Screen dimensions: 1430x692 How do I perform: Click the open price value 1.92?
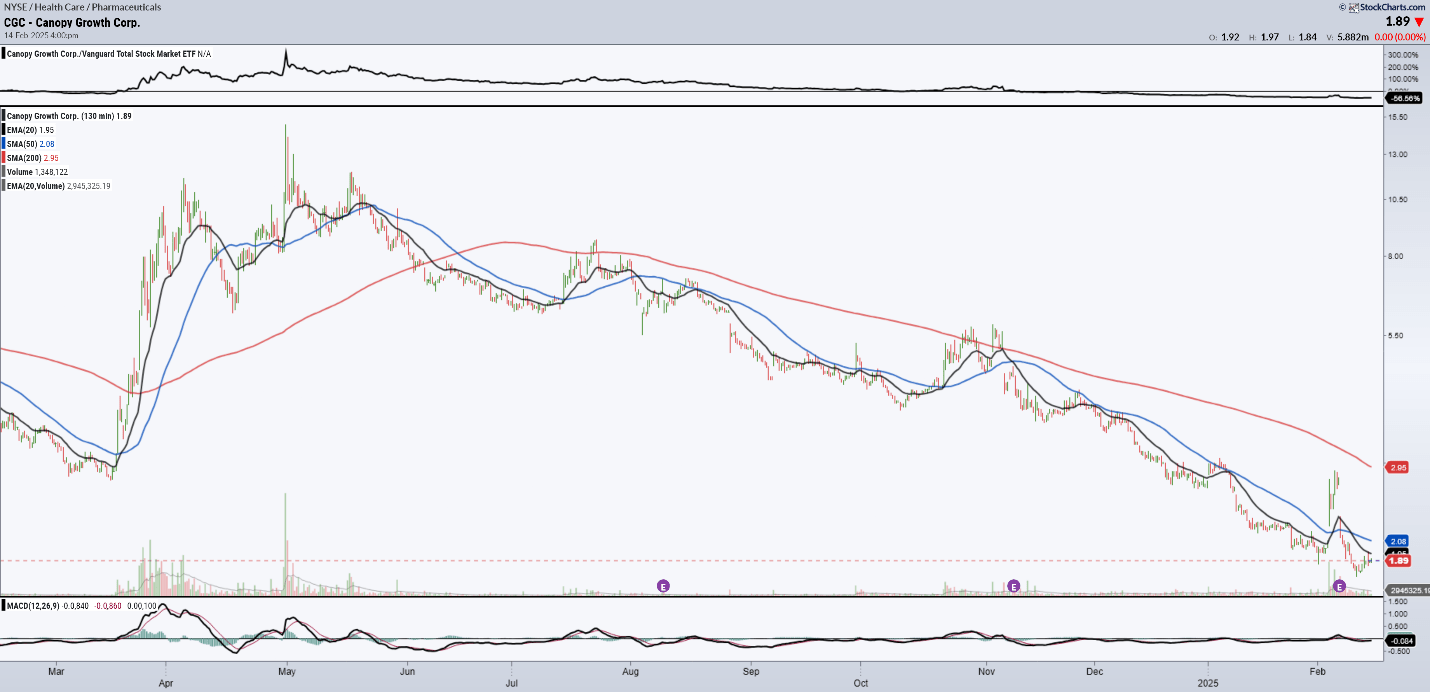[1230, 37]
